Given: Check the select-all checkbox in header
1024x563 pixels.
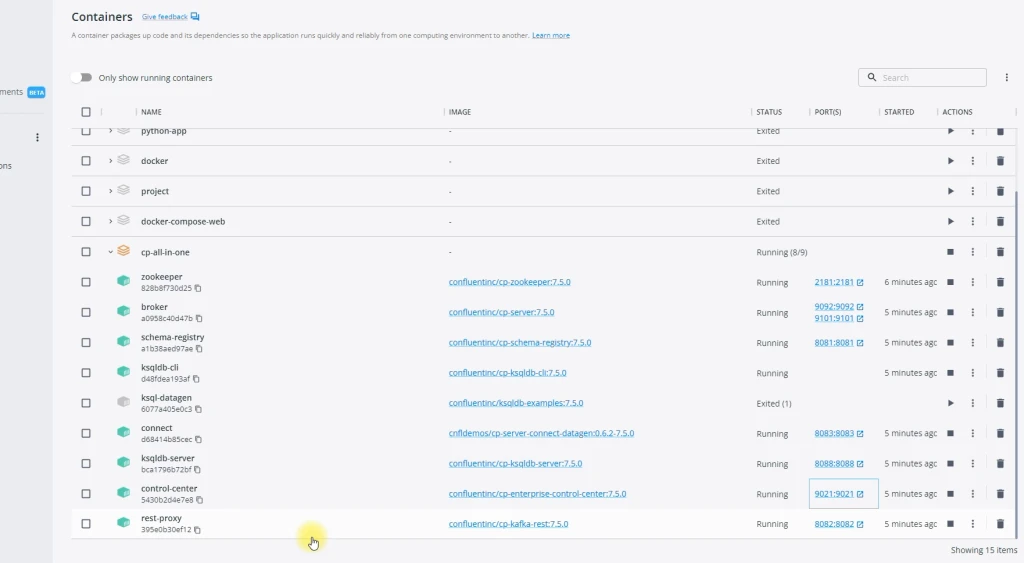Looking at the screenshot, I should (x=86, y=112).
